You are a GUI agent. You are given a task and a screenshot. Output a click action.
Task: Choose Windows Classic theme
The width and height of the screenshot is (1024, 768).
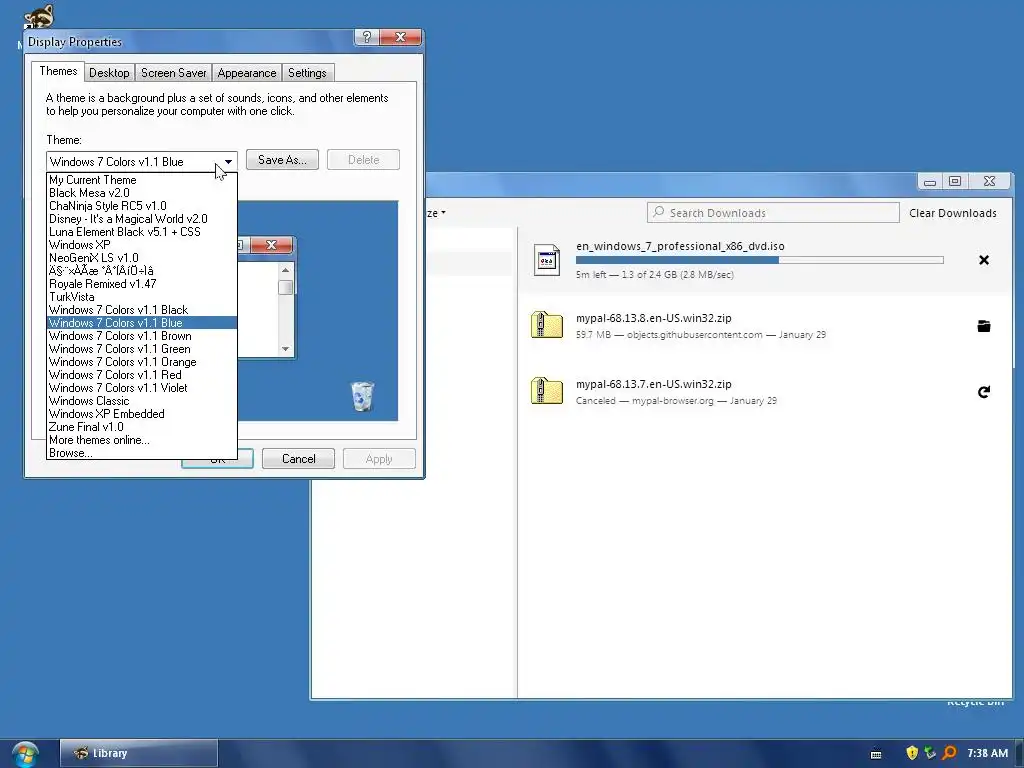point(142,402)
